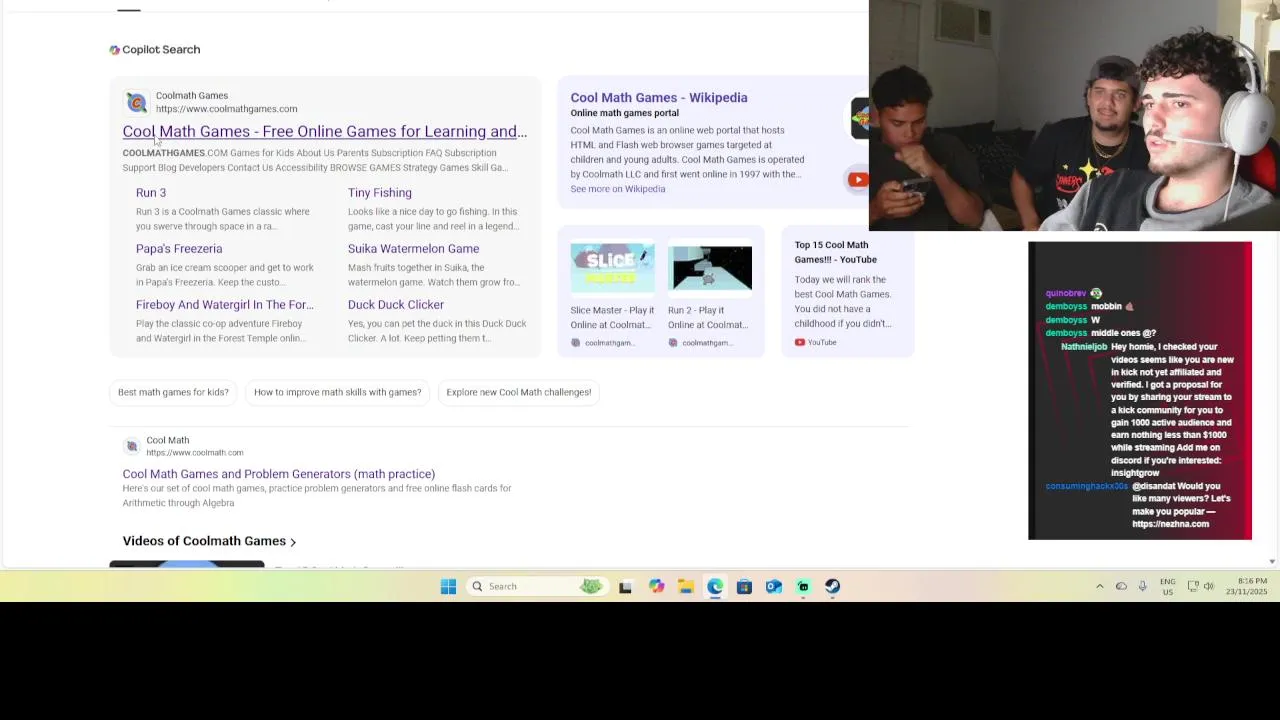Click the https://www.coolmath.com URL text
Image resolution: width=1280 pixels, height=720 pixels.
point(194,453)
